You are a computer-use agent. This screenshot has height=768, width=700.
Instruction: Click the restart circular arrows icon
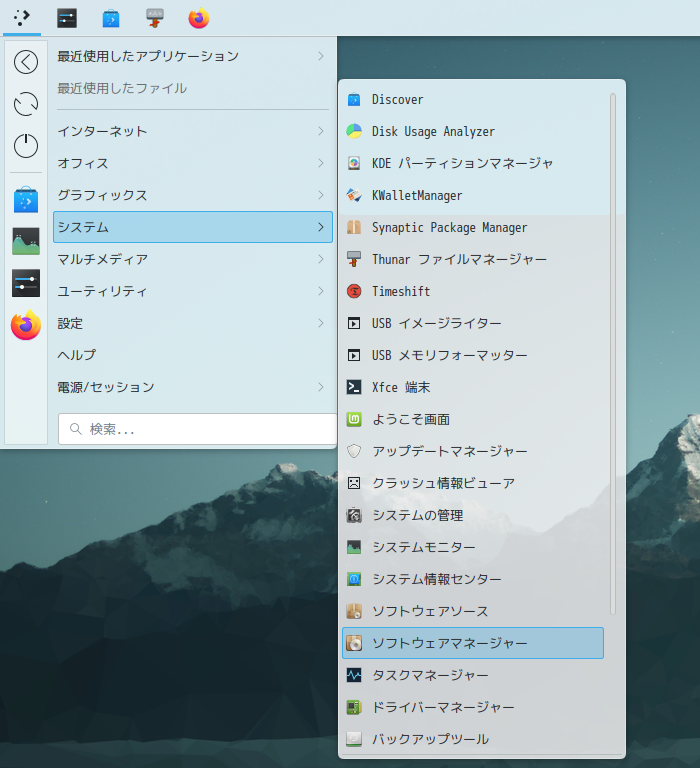coord(26,104)
